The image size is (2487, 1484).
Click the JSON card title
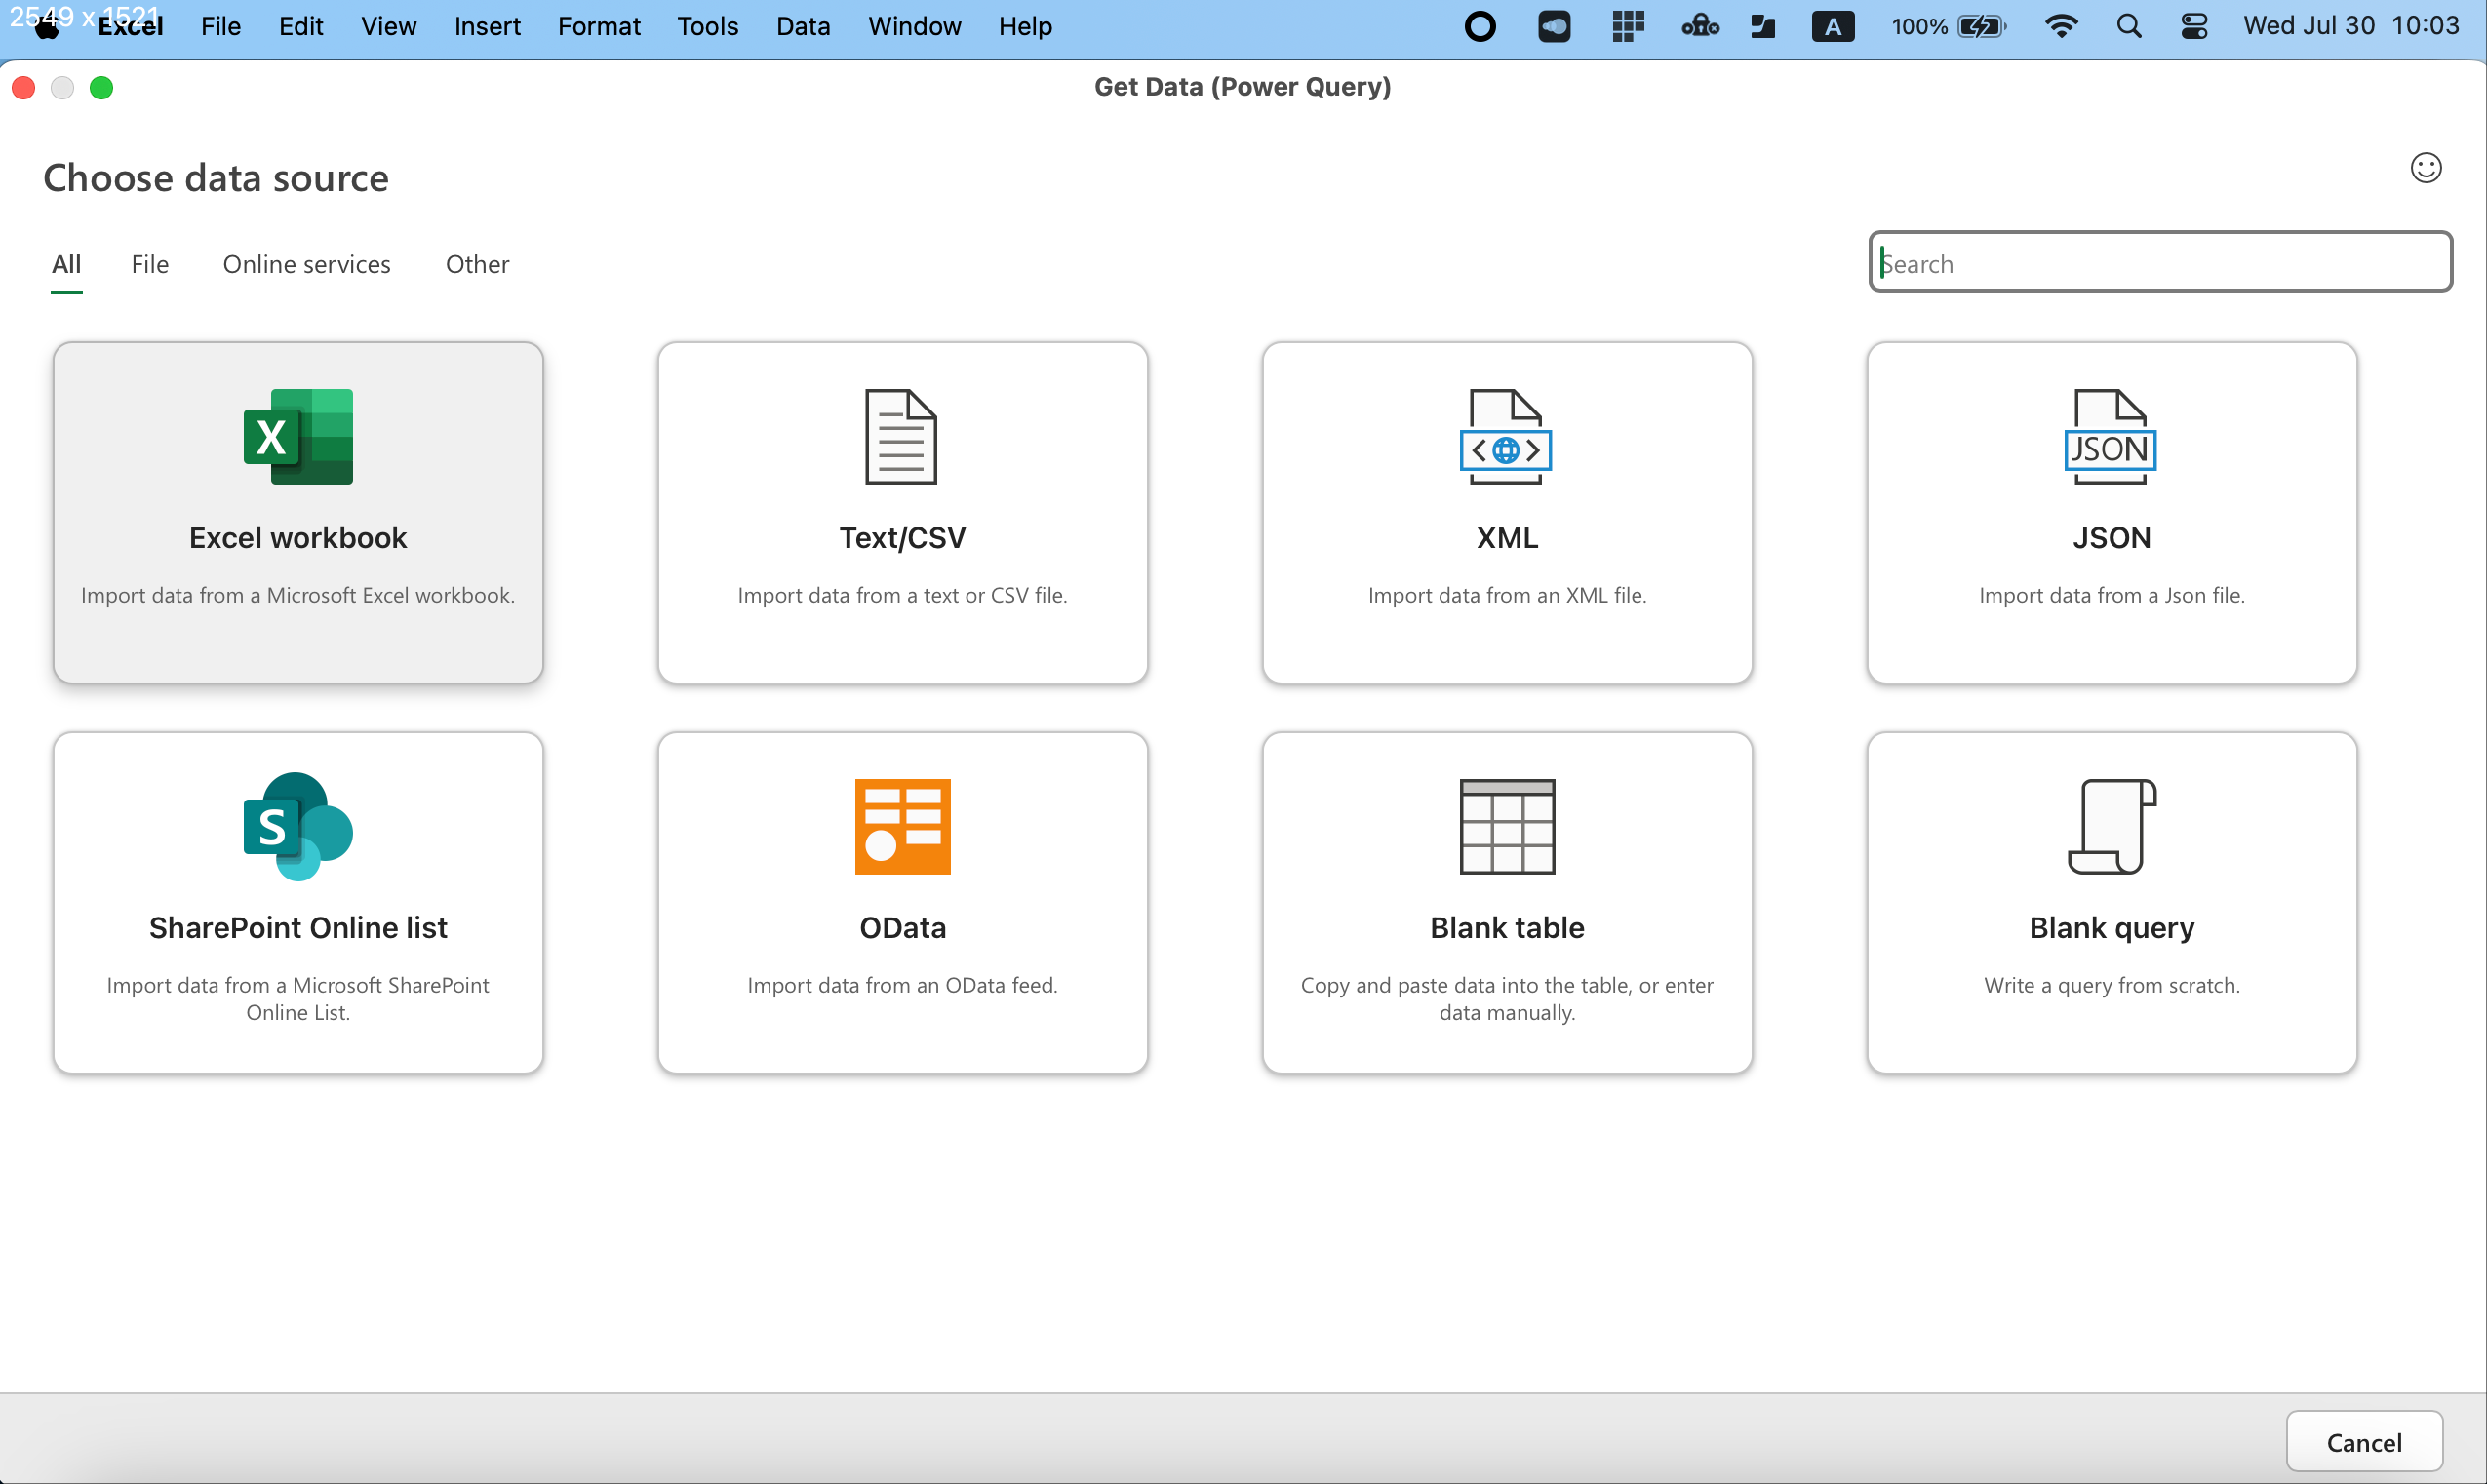pos(2111,538)
